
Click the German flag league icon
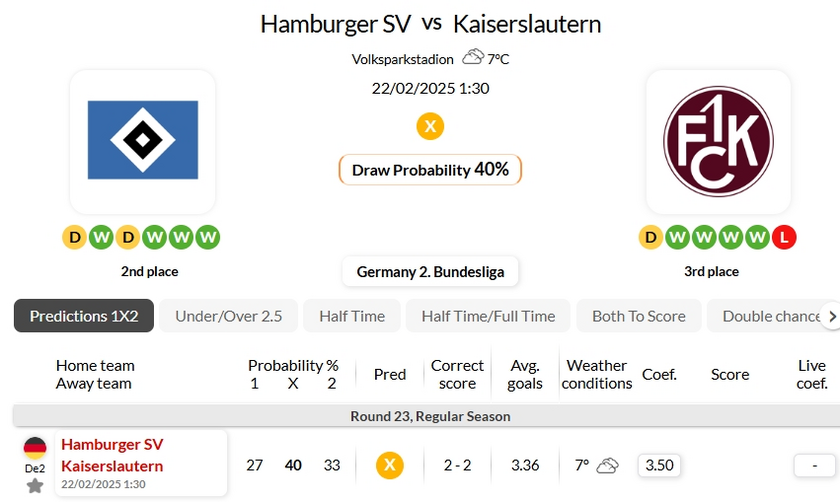[x=35, y=447]
